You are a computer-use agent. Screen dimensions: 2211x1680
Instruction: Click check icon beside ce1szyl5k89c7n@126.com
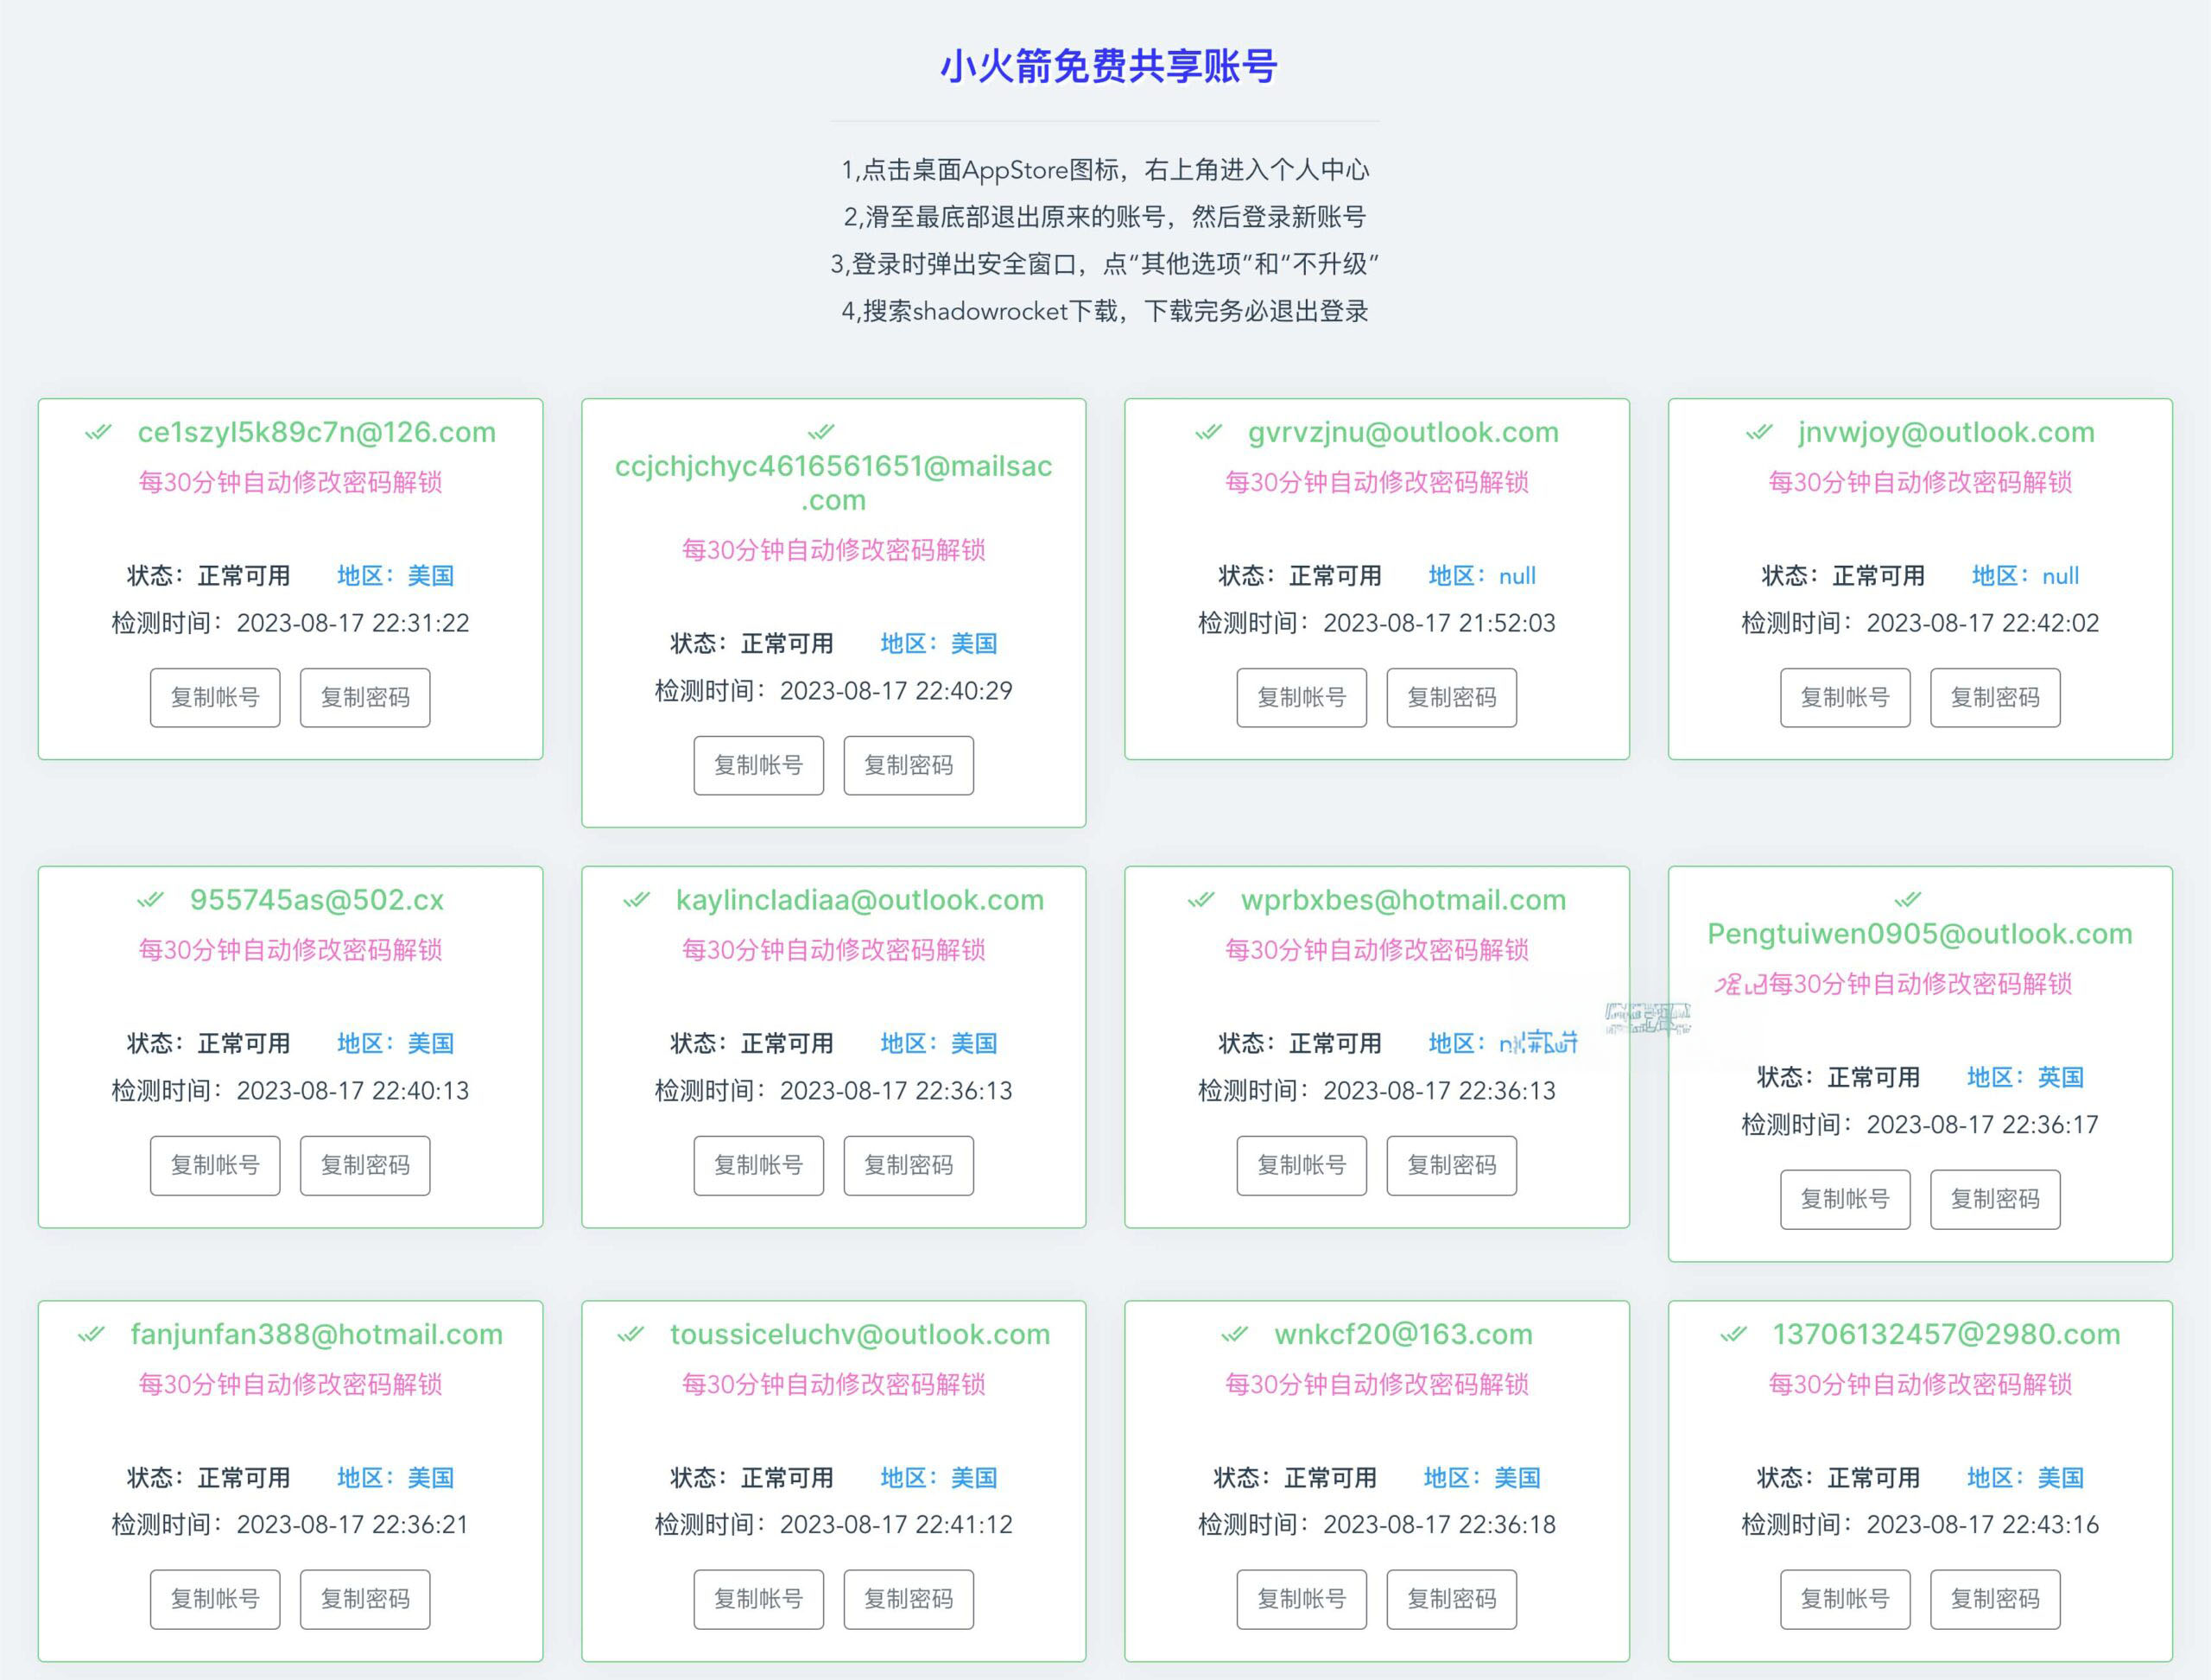point(98,432)
